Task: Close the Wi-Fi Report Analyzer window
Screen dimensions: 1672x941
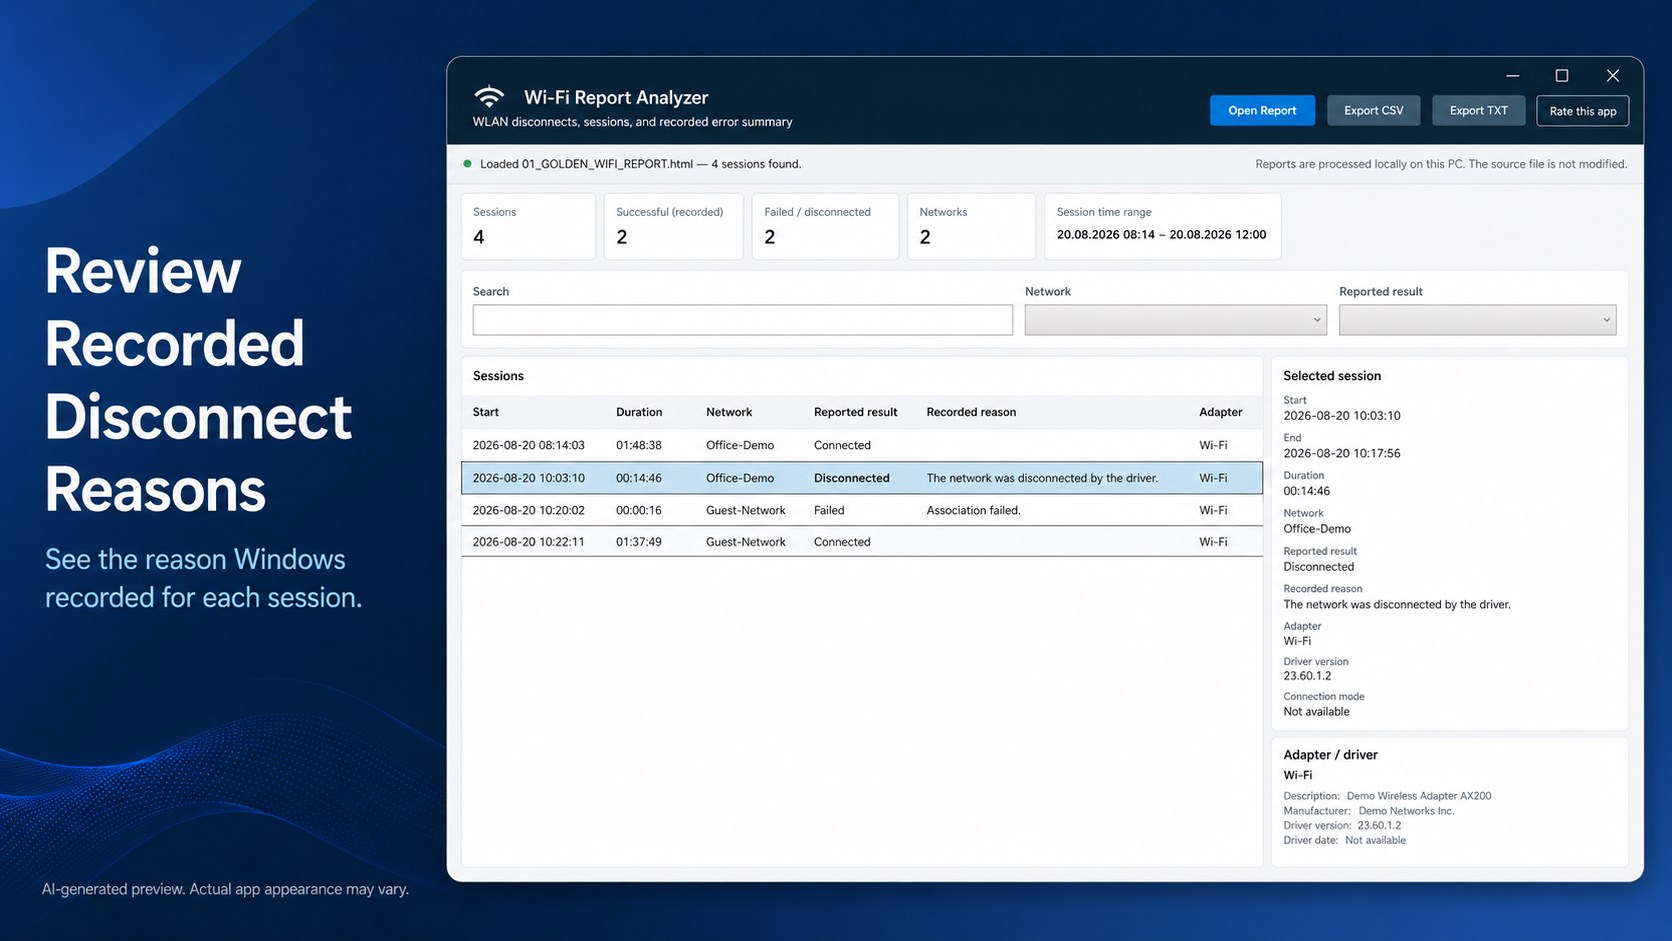Action: pyautogui.click(x=1612, y=76)
